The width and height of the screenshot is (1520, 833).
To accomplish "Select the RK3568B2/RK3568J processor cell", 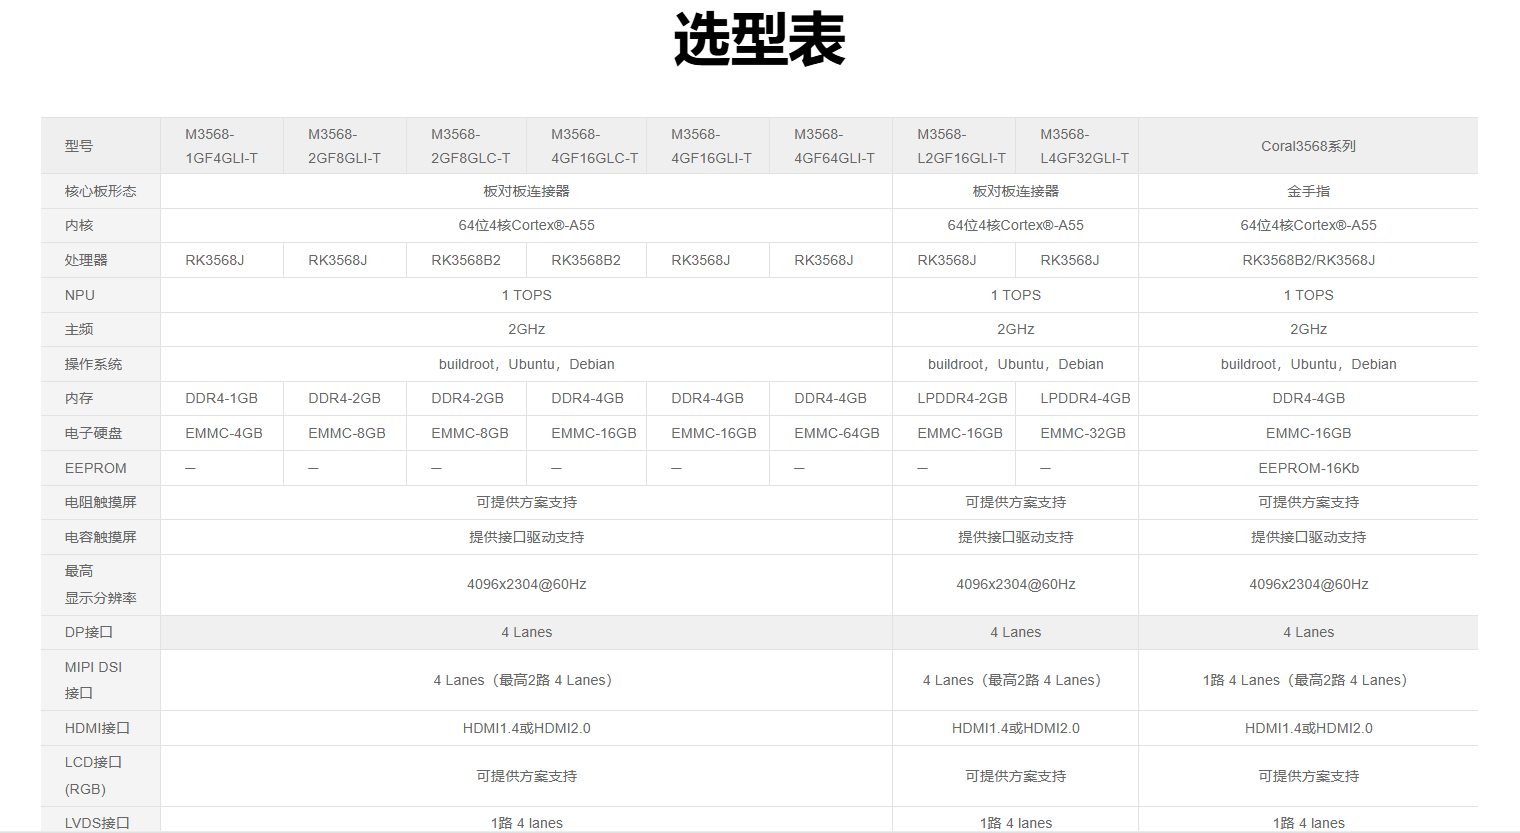I will tap(1308, 260).
